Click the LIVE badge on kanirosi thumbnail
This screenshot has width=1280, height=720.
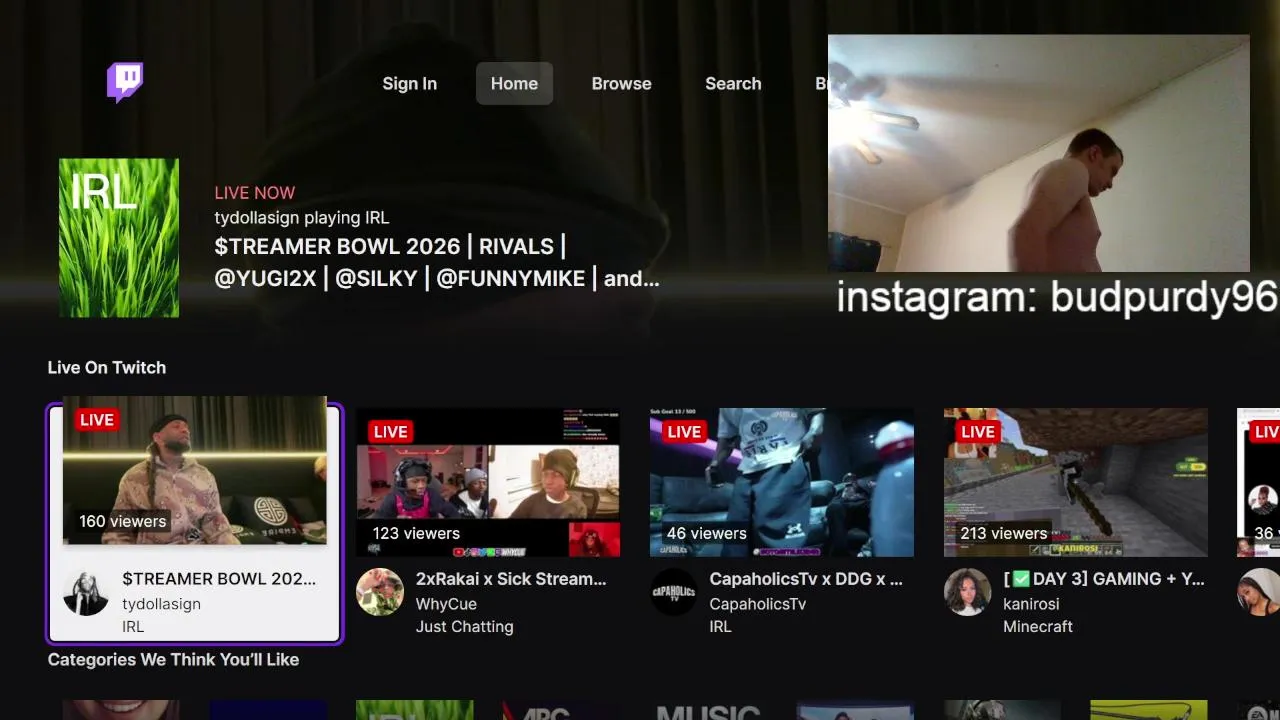coord(977,432)
